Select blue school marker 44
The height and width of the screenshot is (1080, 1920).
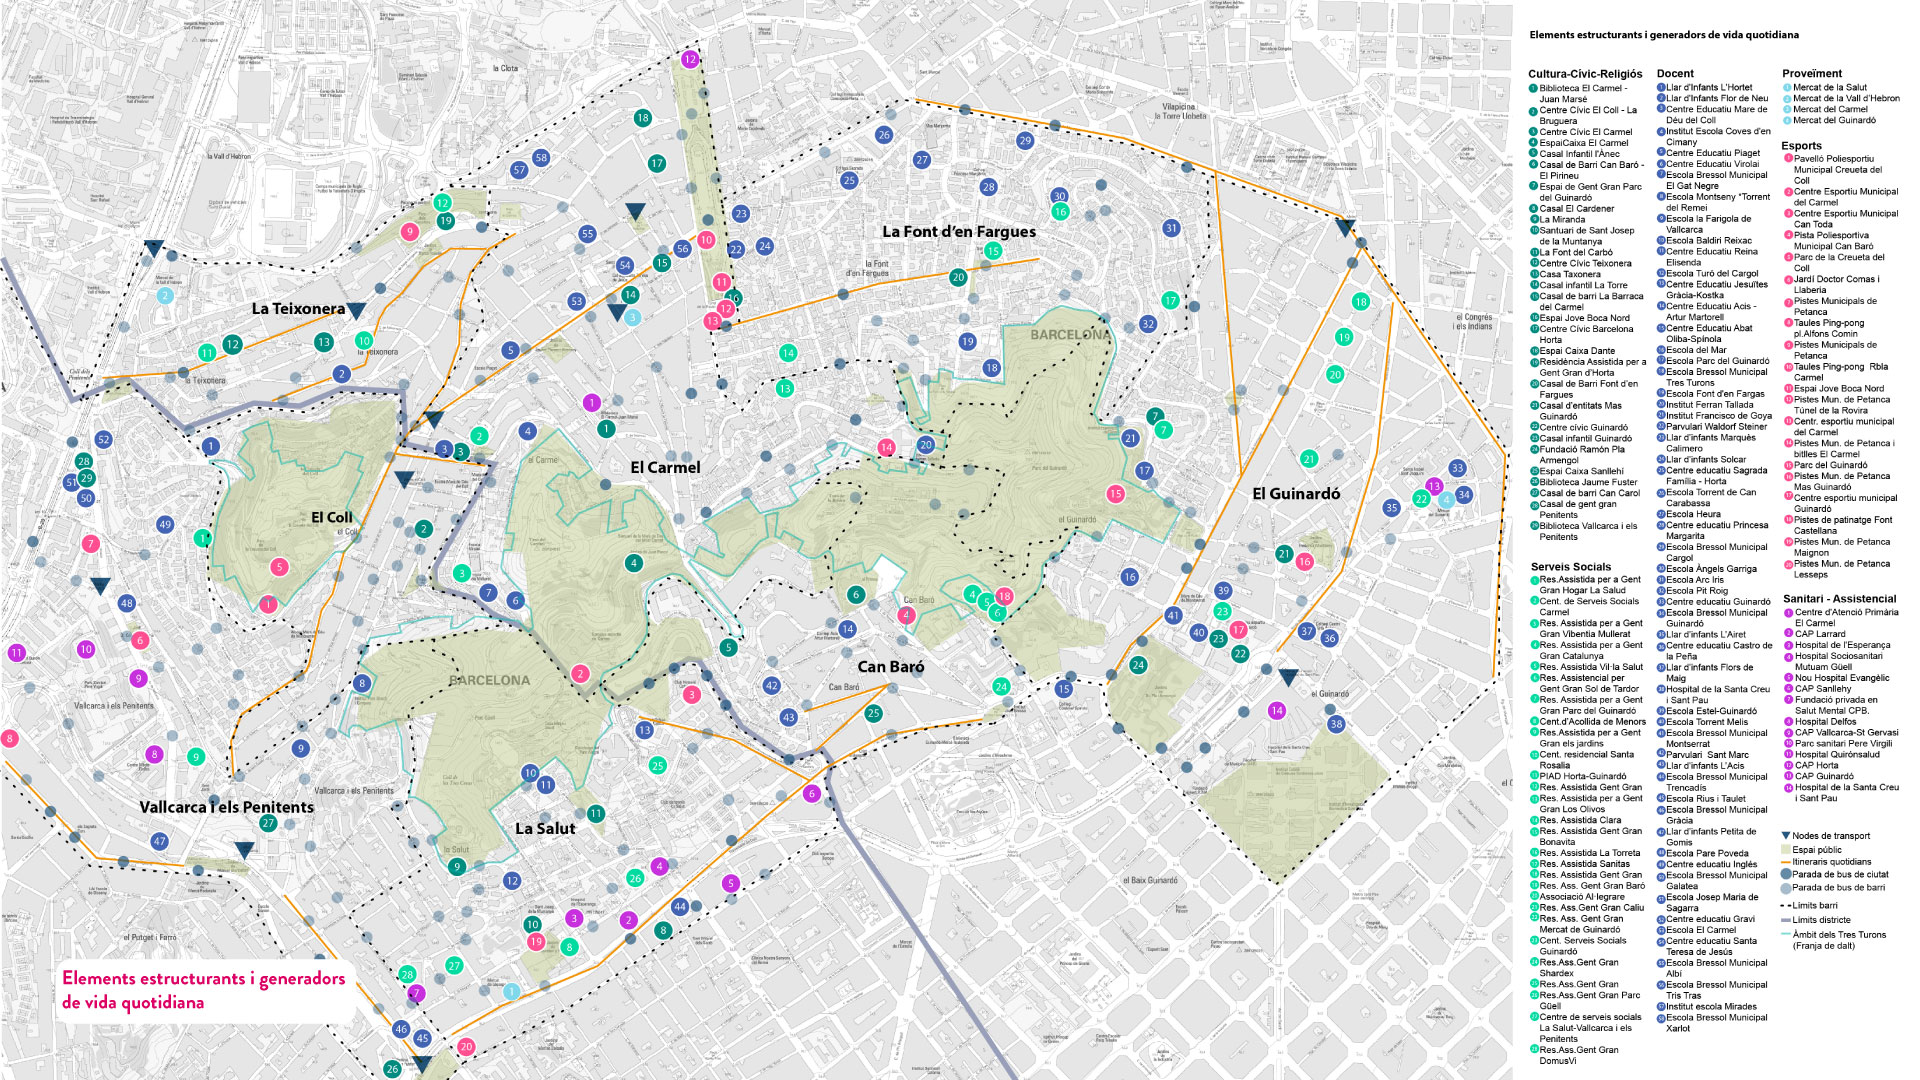click(x=680, y=906)
